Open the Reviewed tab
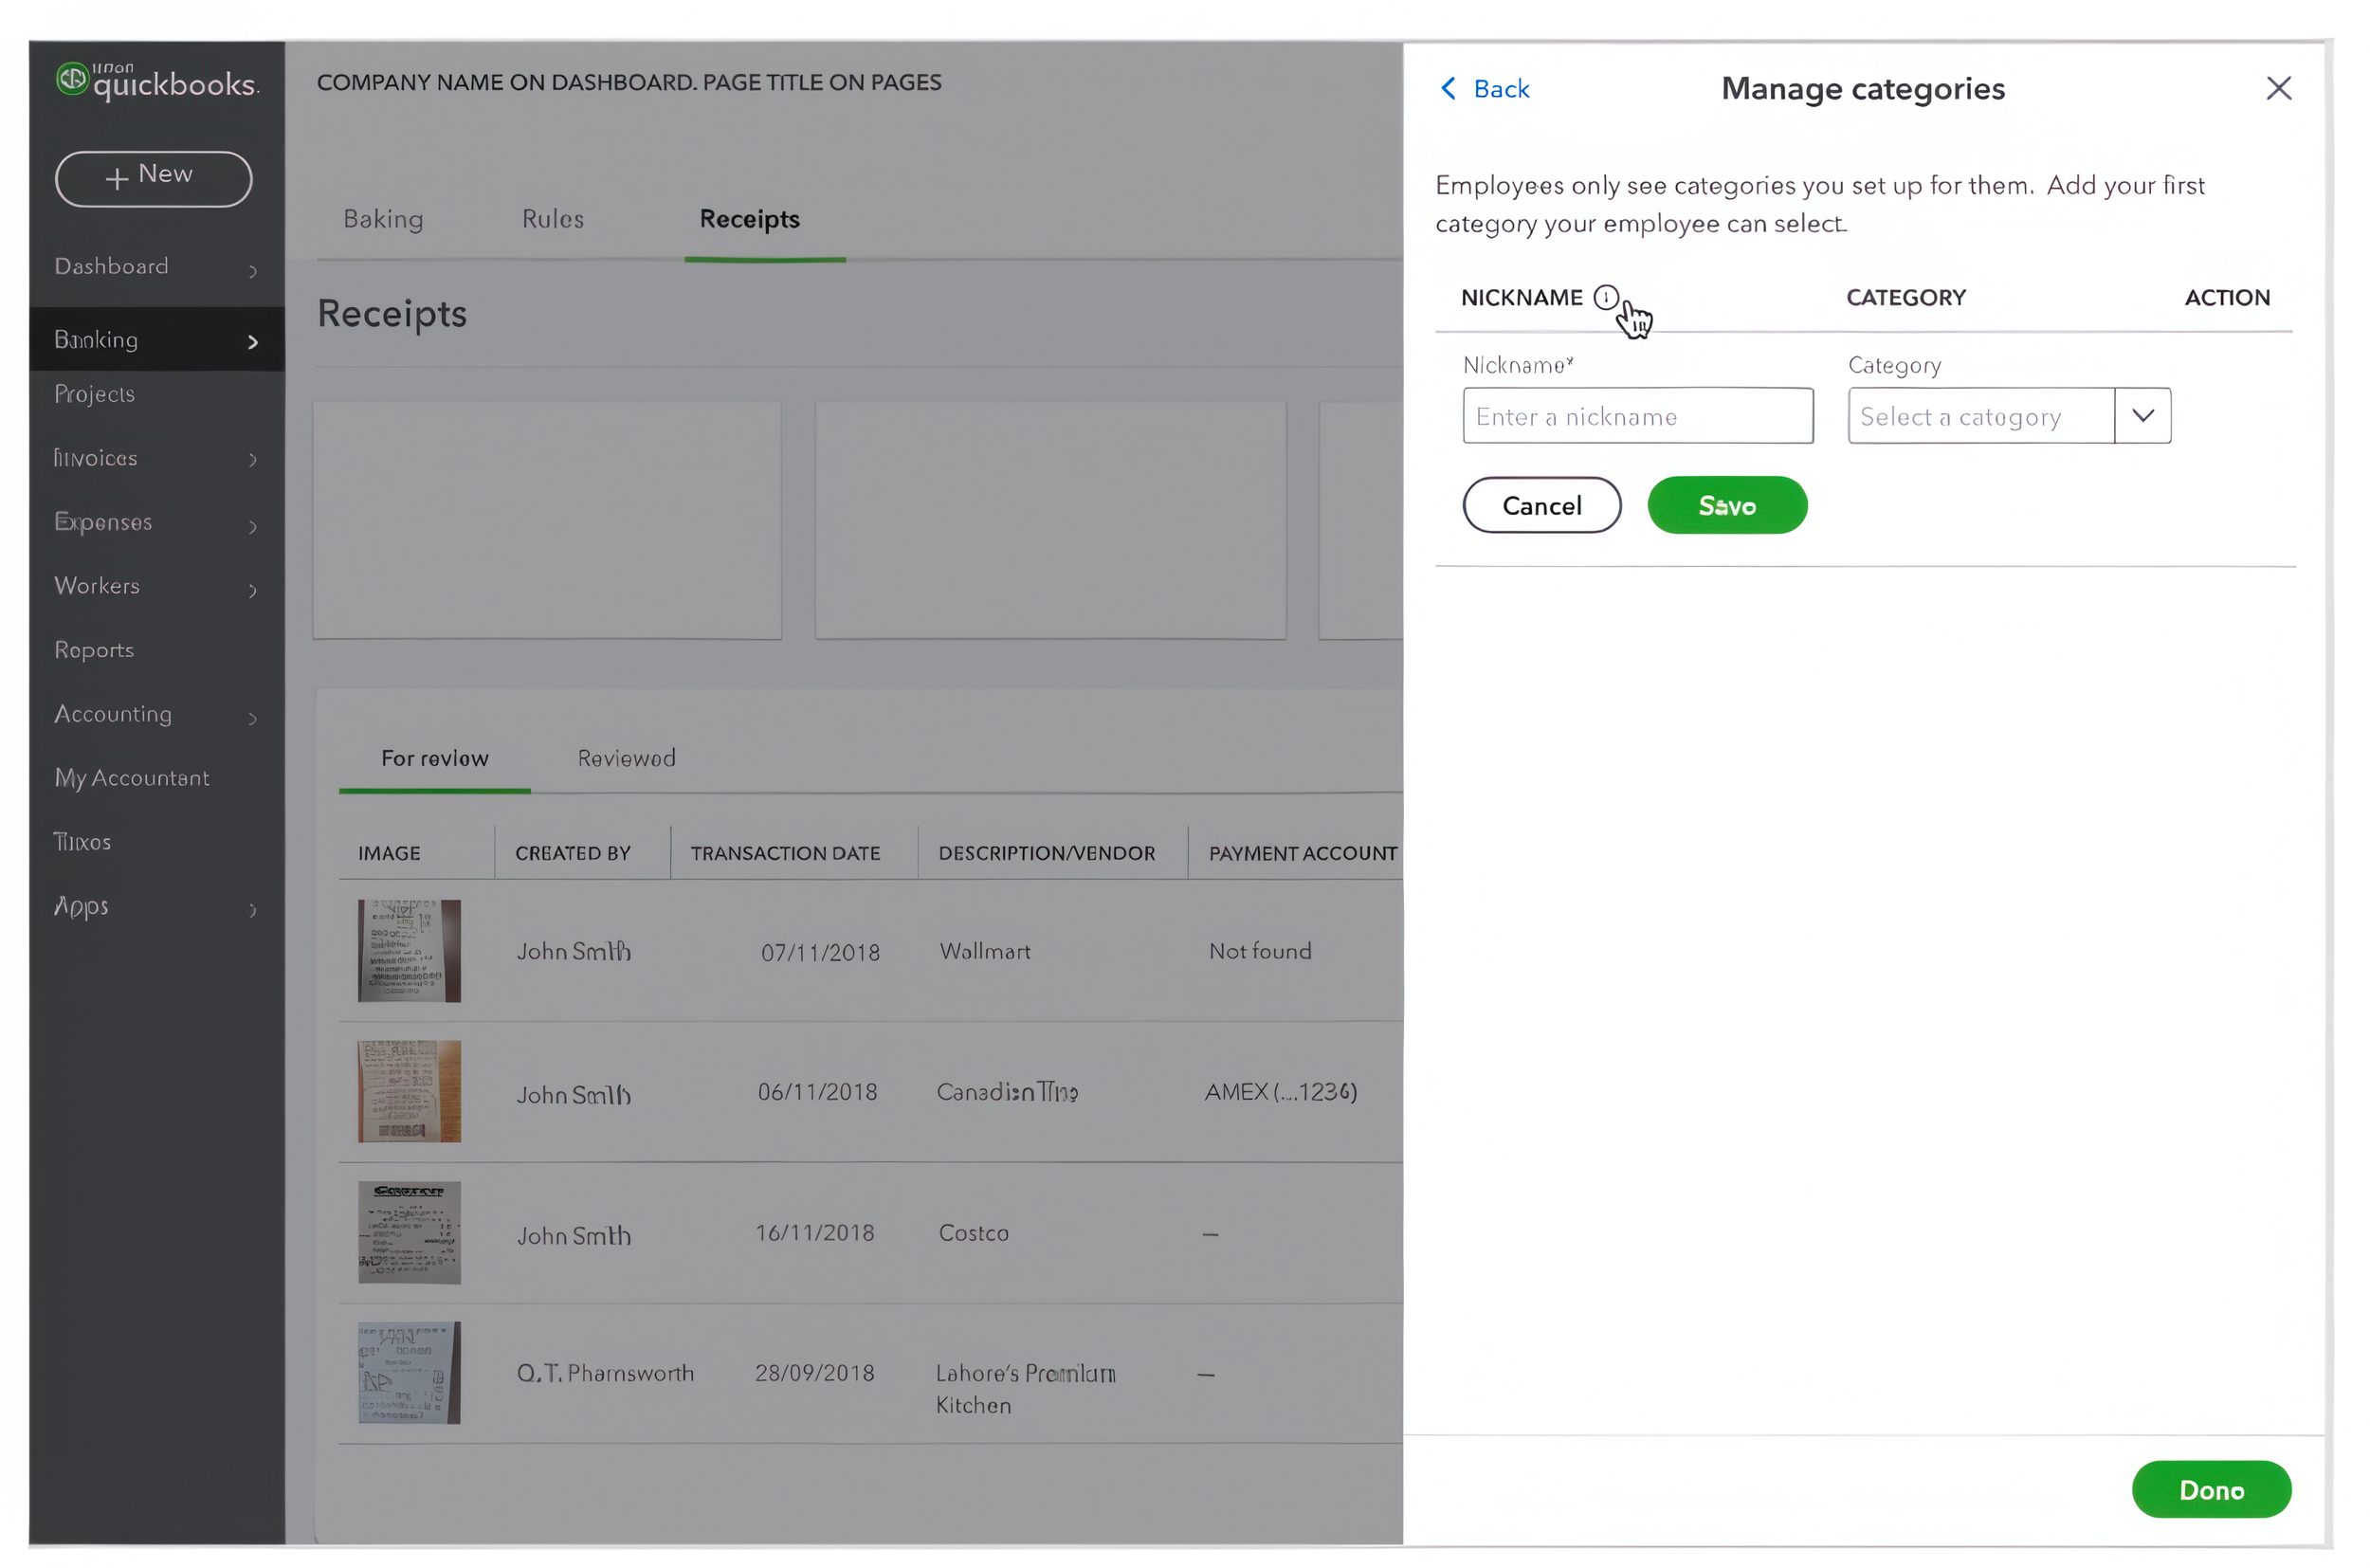Image resolution: width=2370 pixels, height=1568 pixels. 627,758
